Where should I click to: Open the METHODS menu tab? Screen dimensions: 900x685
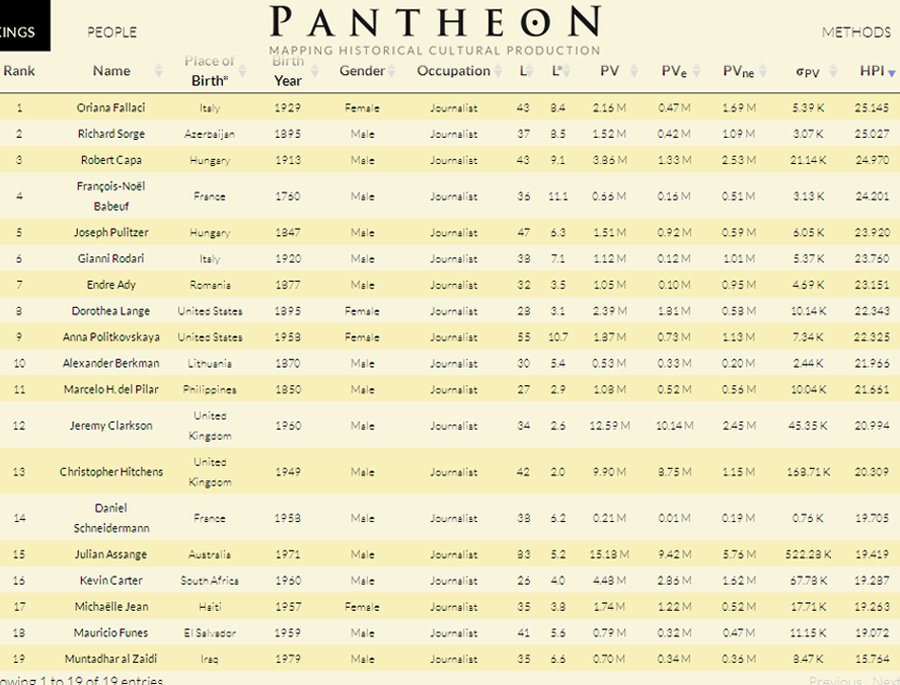[x=856, y=32]
